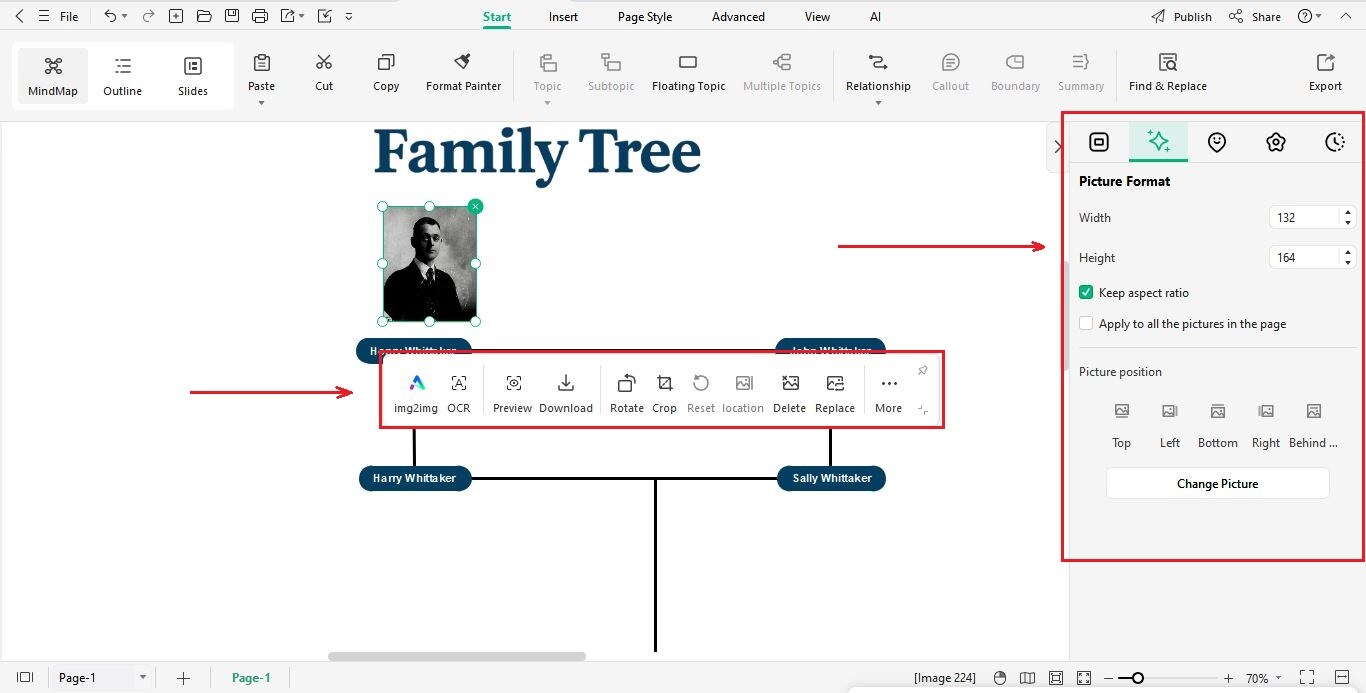This screenshot has width=1366, height=693.
Task: Replace the picture via floating toolbar
Action: point(835,393)
